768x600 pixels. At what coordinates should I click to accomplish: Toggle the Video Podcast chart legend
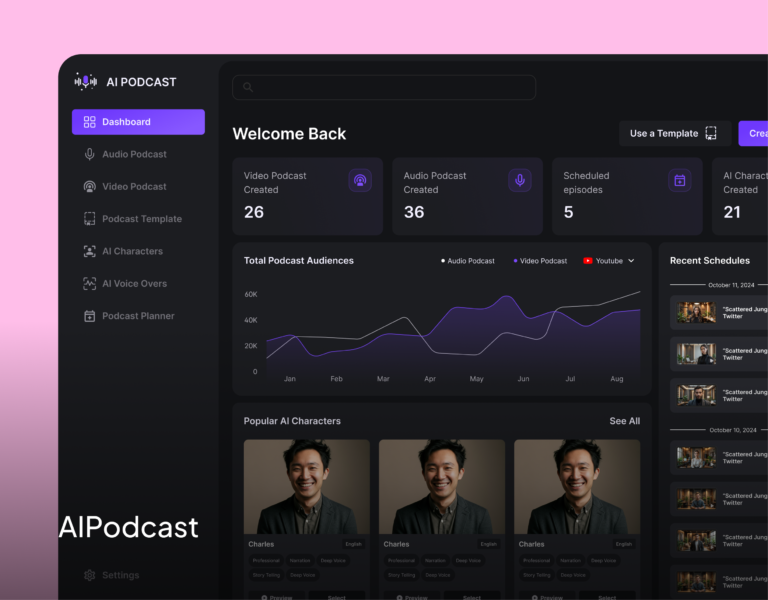tap(540, 261)
